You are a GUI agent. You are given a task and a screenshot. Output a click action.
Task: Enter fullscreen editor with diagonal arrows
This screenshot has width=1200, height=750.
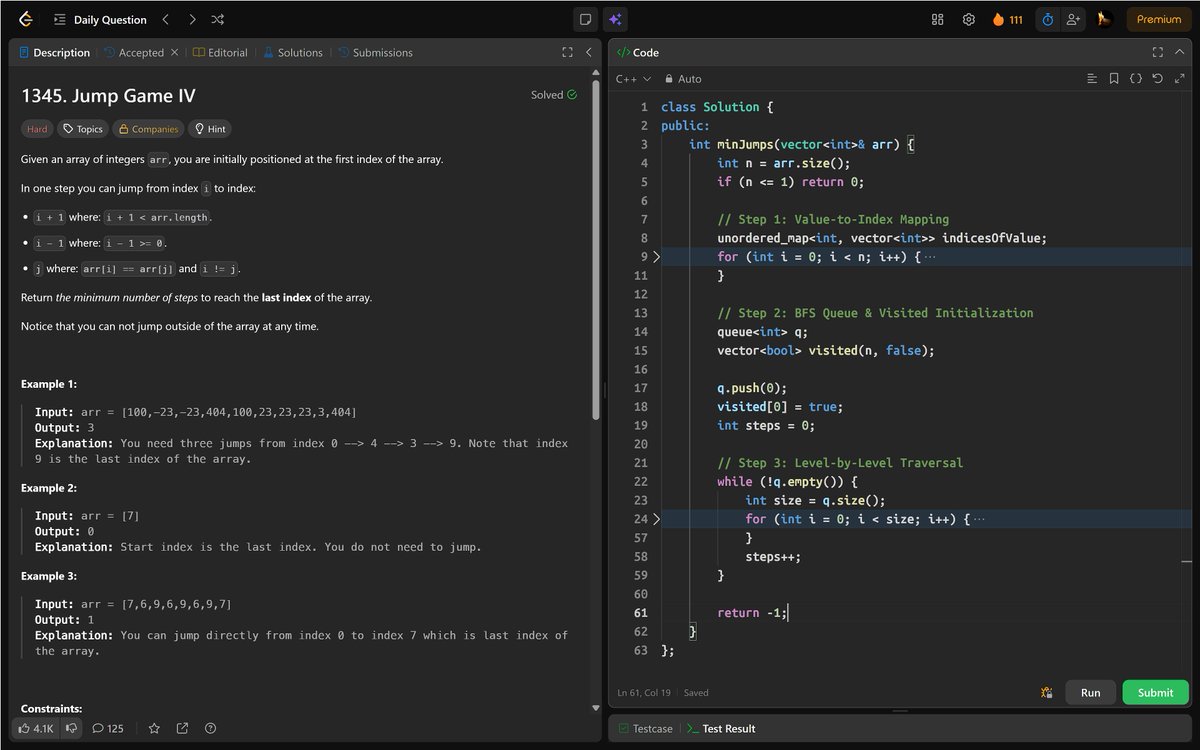coord(1178,78)
